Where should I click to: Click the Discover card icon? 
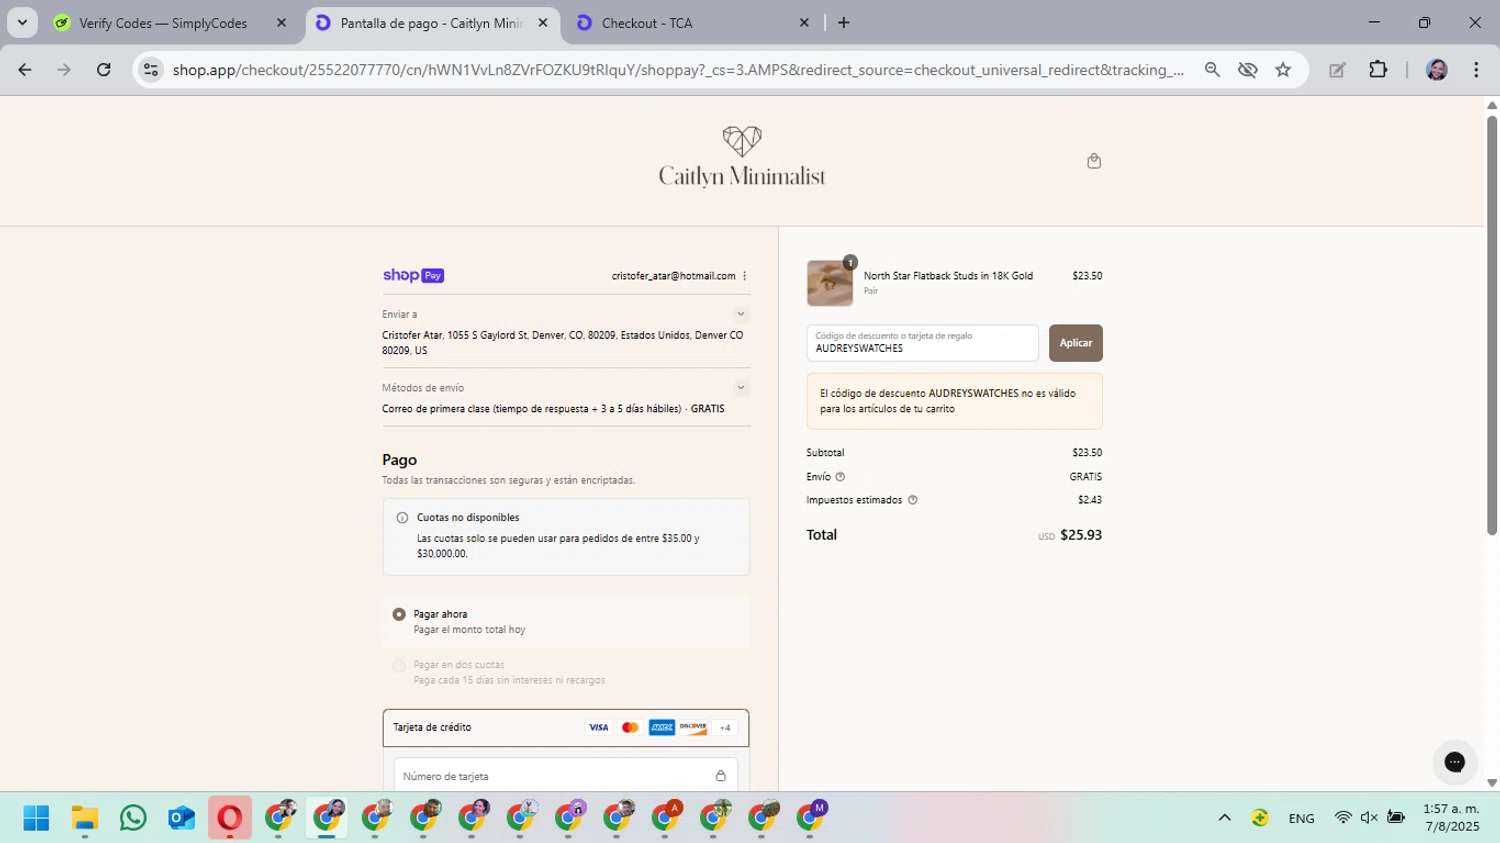point(693,728)
